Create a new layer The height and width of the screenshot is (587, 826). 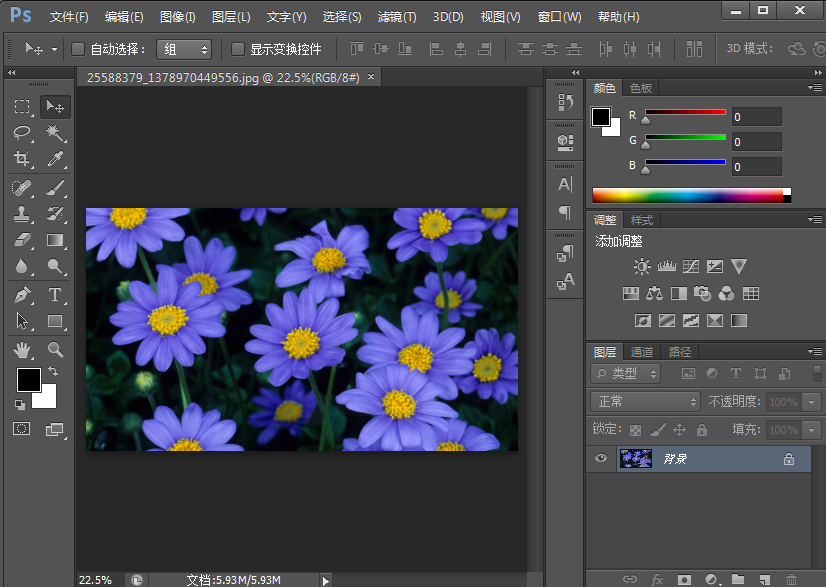pyautogui.click(x=764, y=580)
